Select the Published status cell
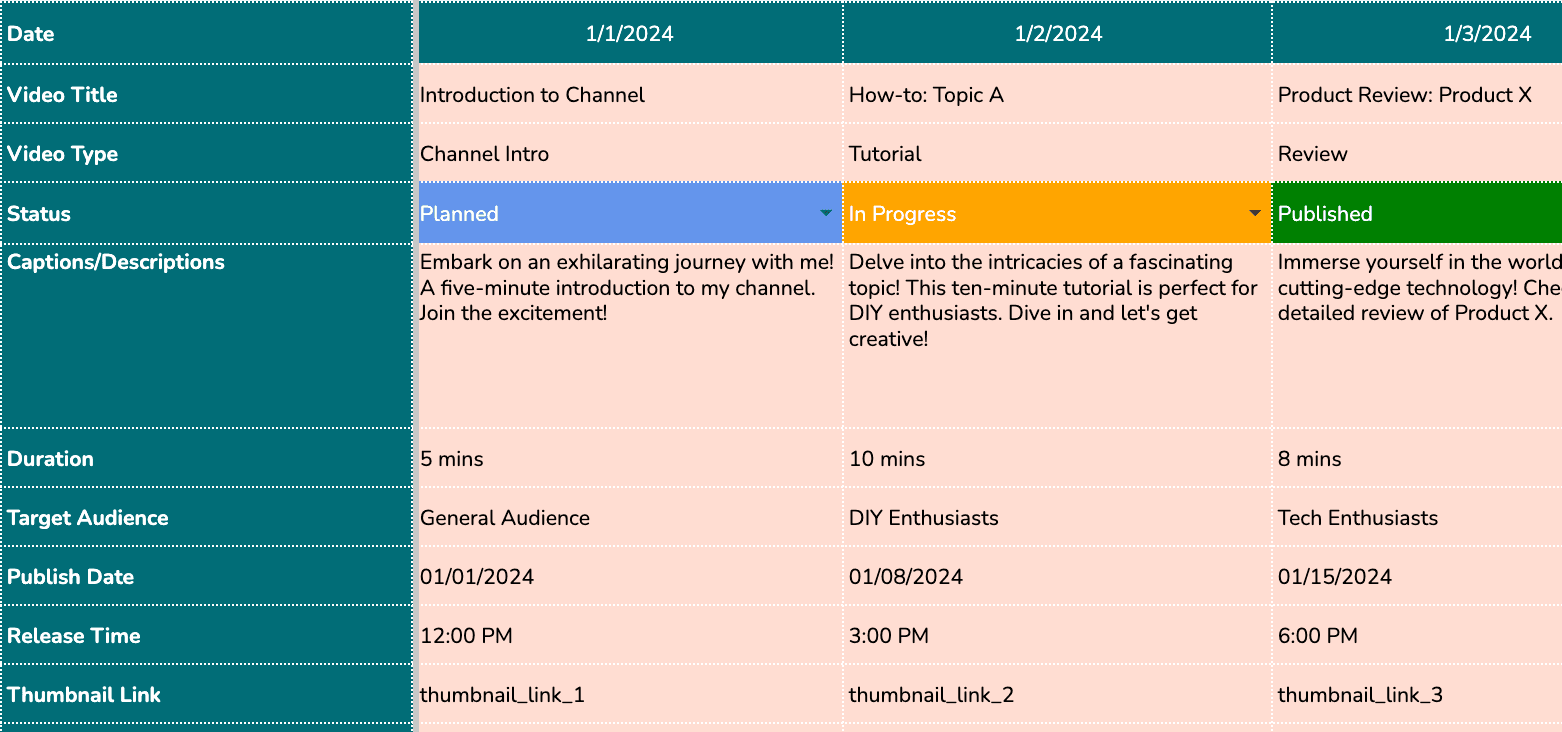The height and width of the screenshot is (732, 1562). tap(1417, 213)
